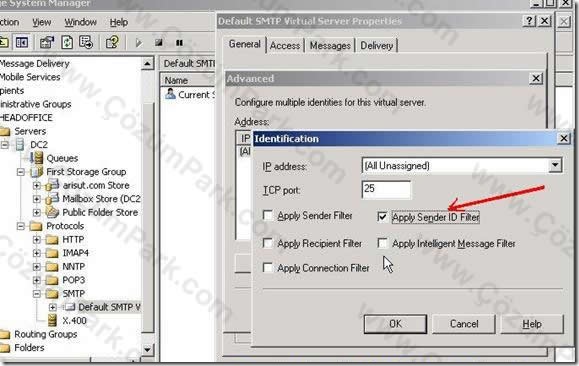This screenshot has height=366, width=579.
Task: Select the POP3 folder icon
Action: pyautogui.click(x=52, y=280)
